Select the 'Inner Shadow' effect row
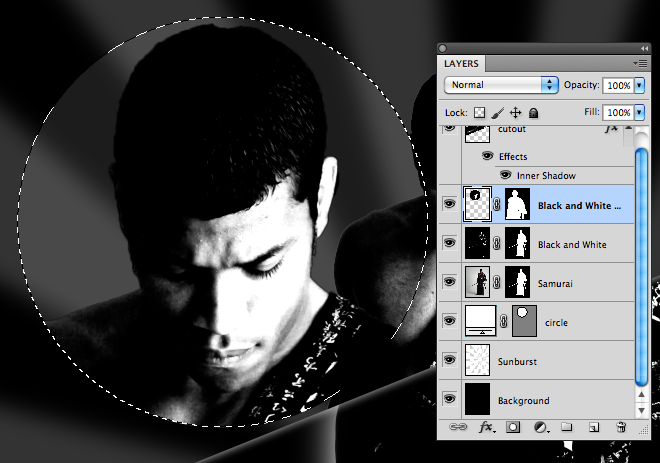The image size is (660, 463). (x=546, y=176)
